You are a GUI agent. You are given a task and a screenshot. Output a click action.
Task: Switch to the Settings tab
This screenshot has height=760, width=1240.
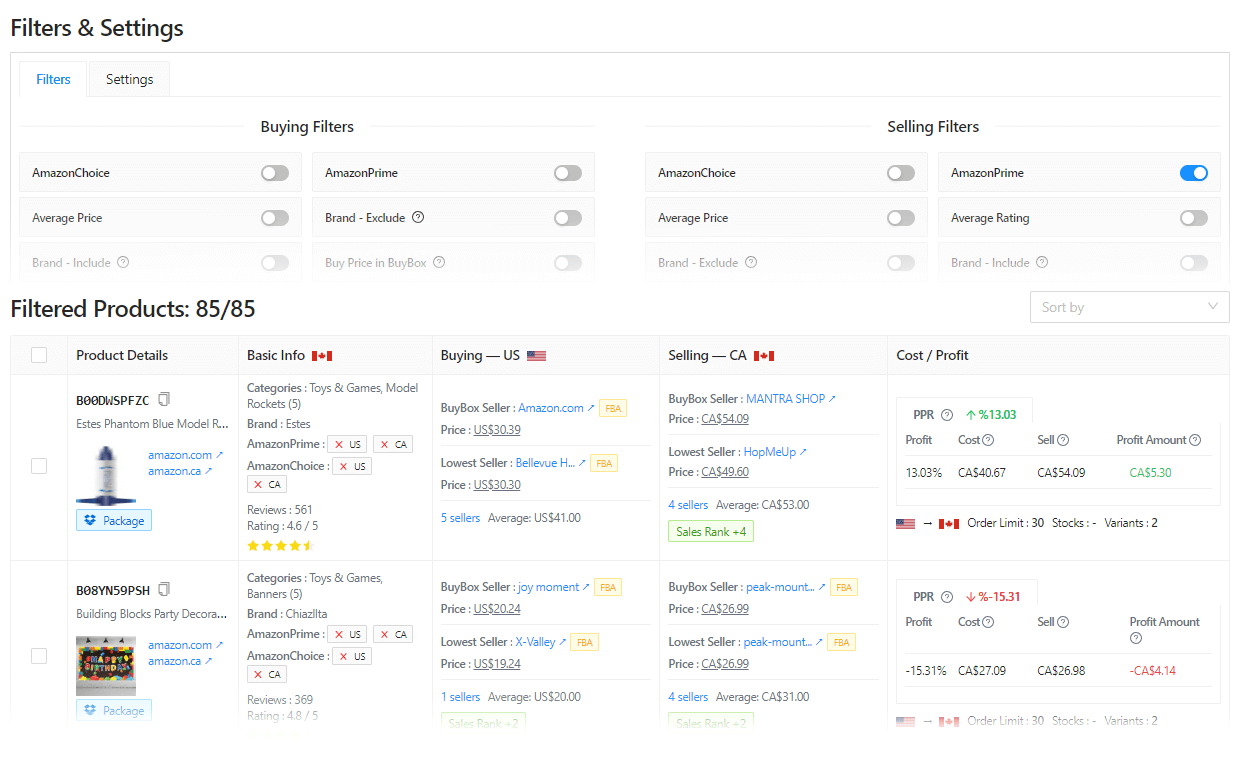click(129, 80)
